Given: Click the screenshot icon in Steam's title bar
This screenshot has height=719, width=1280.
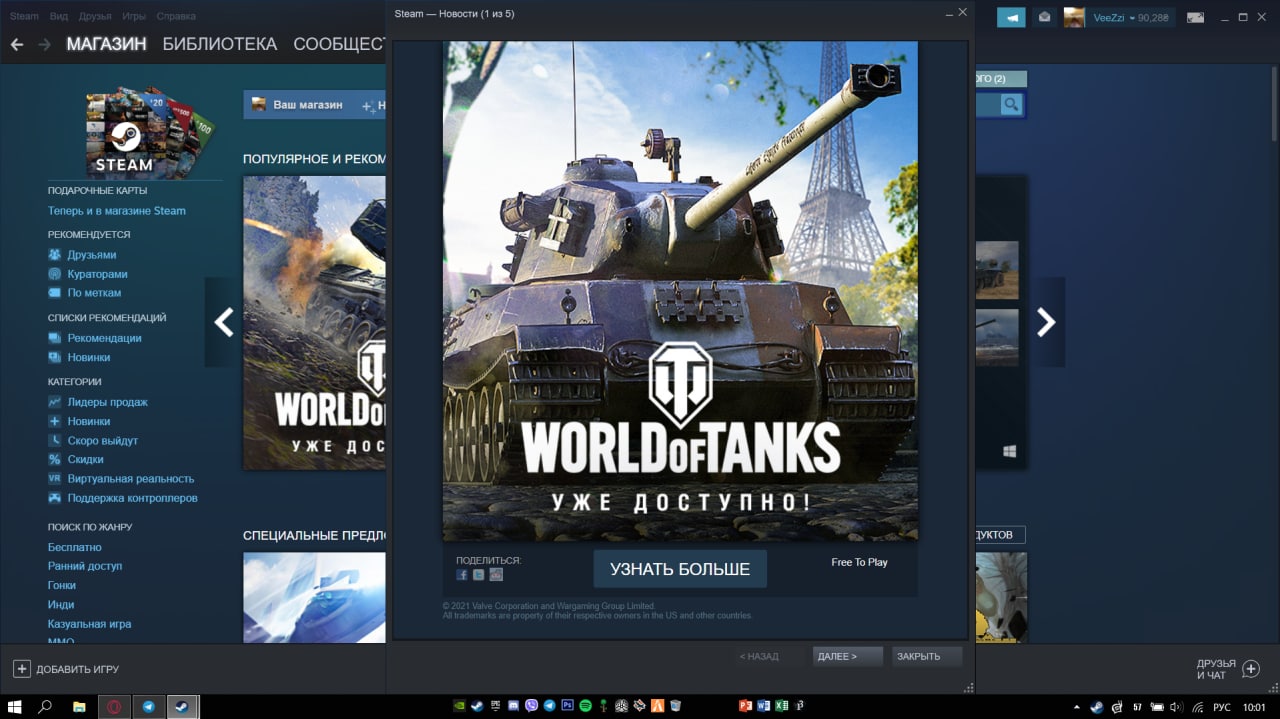Looking at the screenshot, I should coord(1194,17).
